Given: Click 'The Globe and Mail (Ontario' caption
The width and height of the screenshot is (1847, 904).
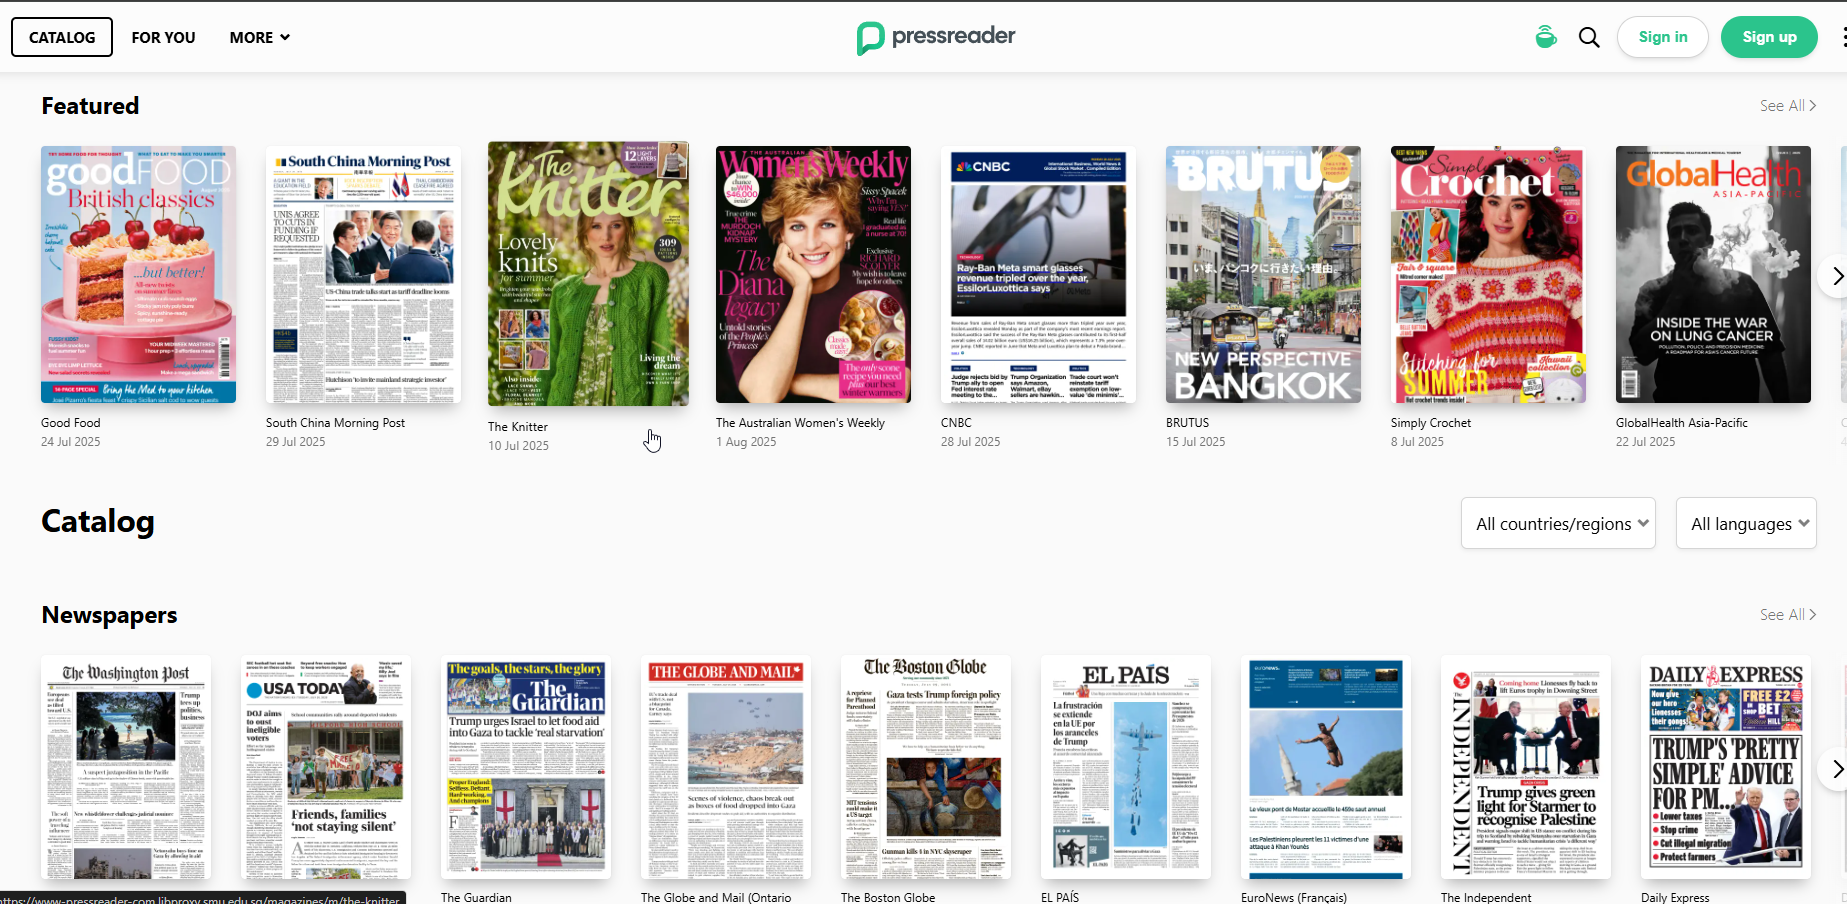Looking at the screenshot, I should [716, 897].
